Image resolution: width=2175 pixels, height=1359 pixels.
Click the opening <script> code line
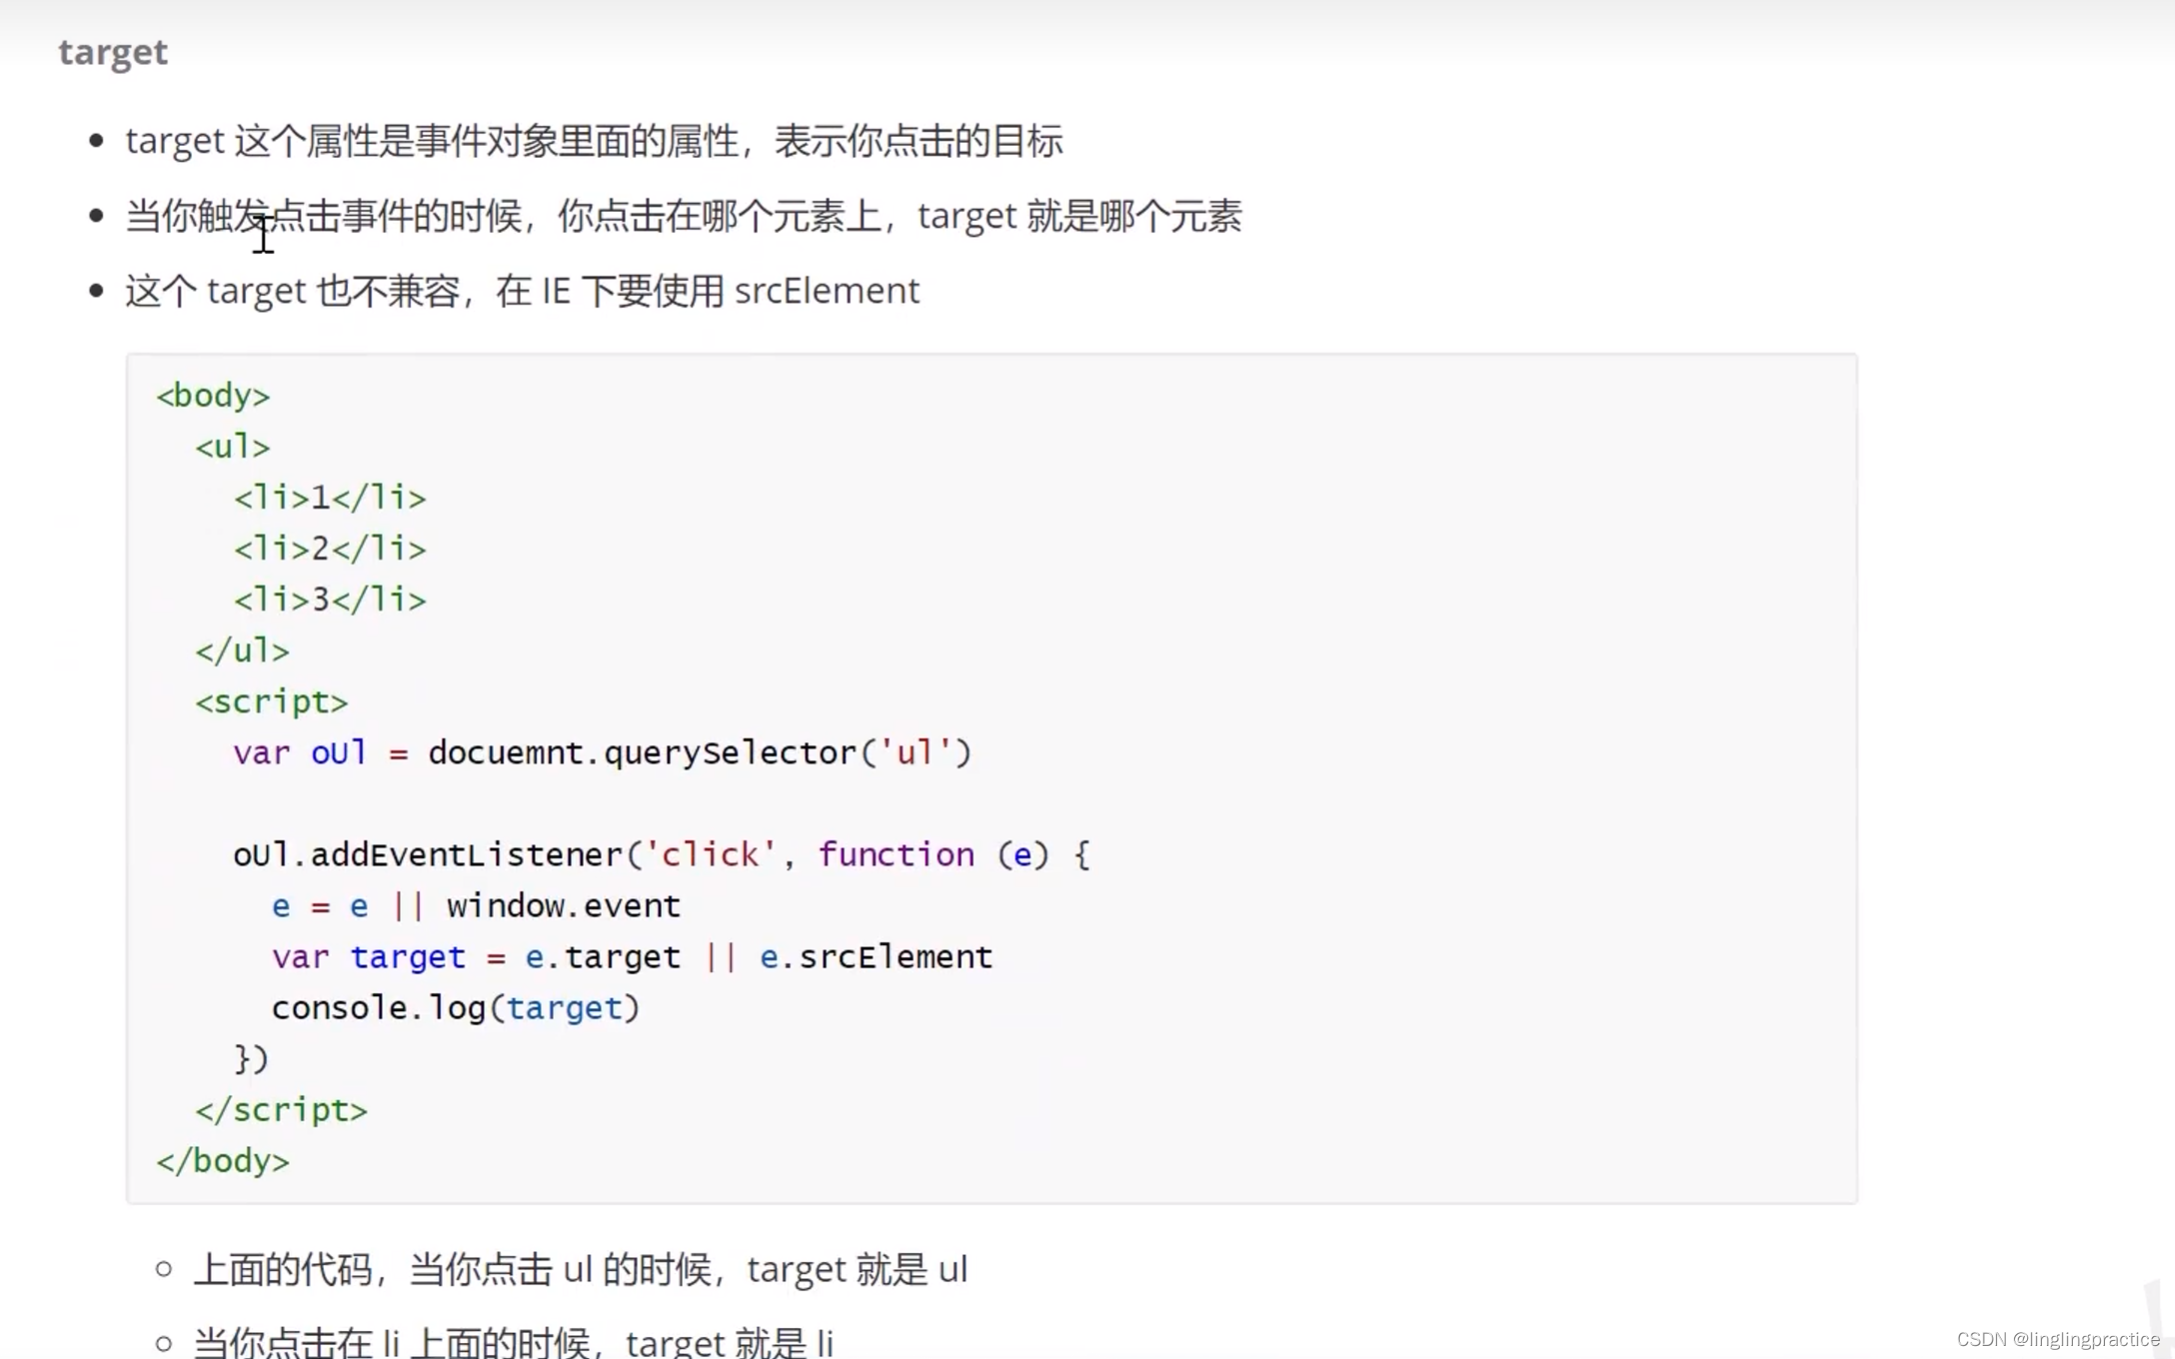(271, 702)
